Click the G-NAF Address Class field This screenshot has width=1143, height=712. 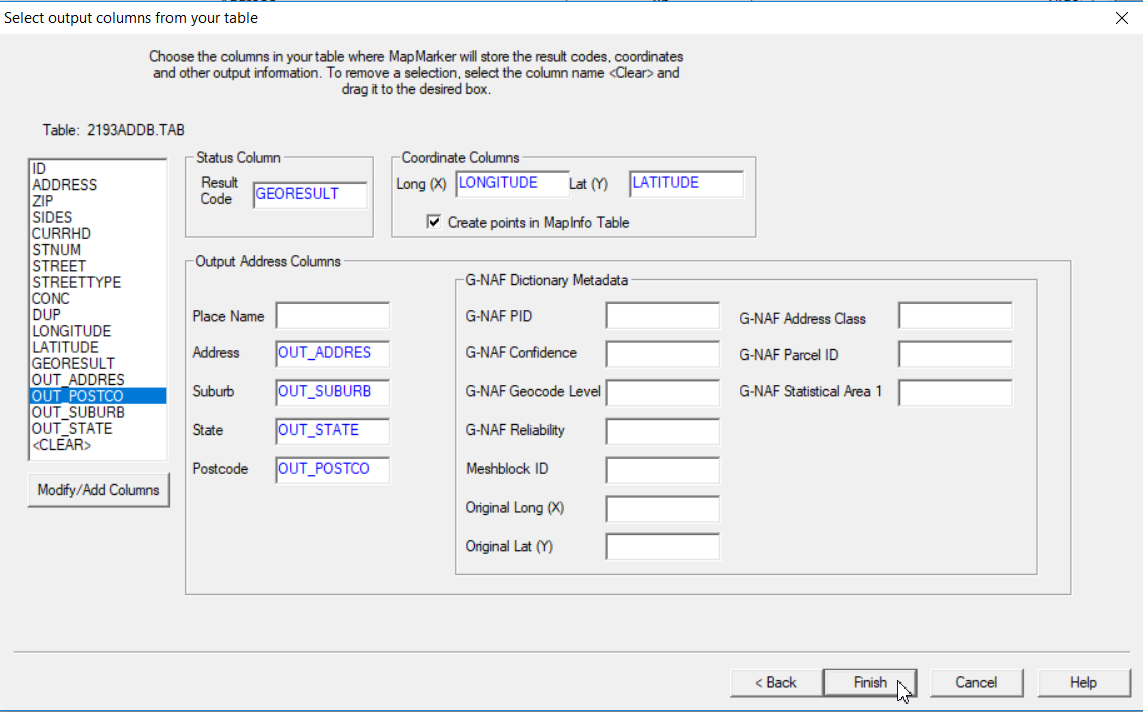click(955, 316)
